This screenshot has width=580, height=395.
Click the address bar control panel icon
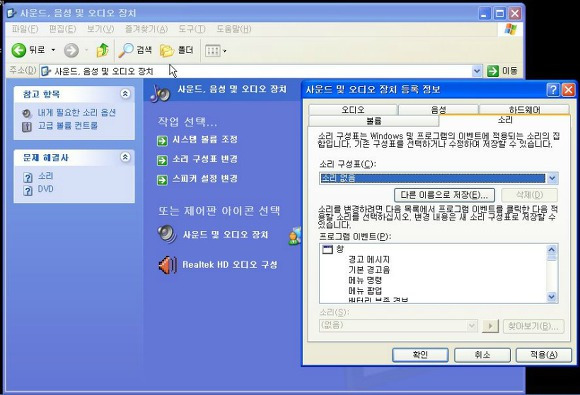pos(46,71)
